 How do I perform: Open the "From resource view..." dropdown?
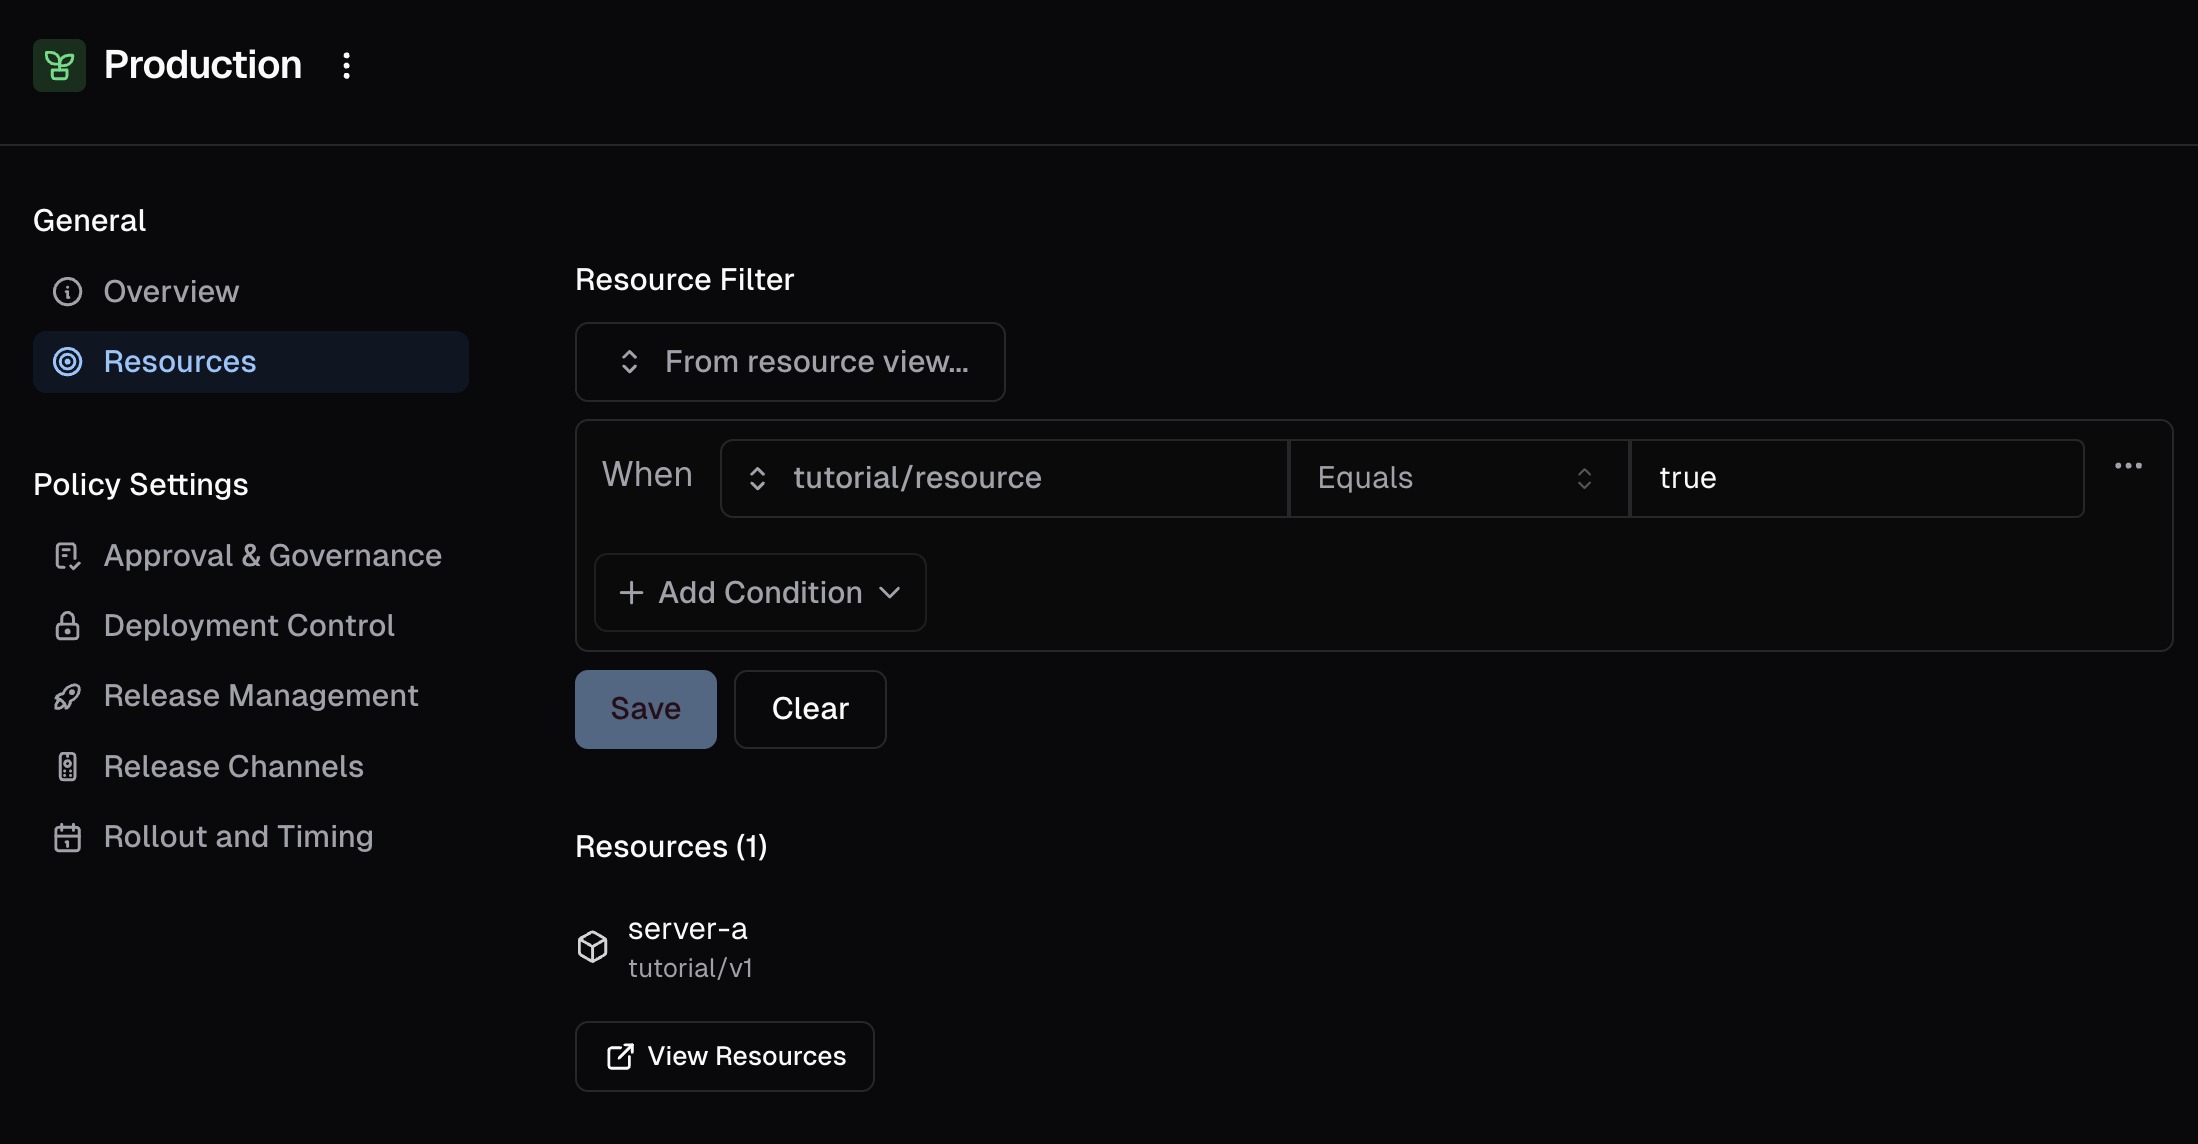(790, 362)
